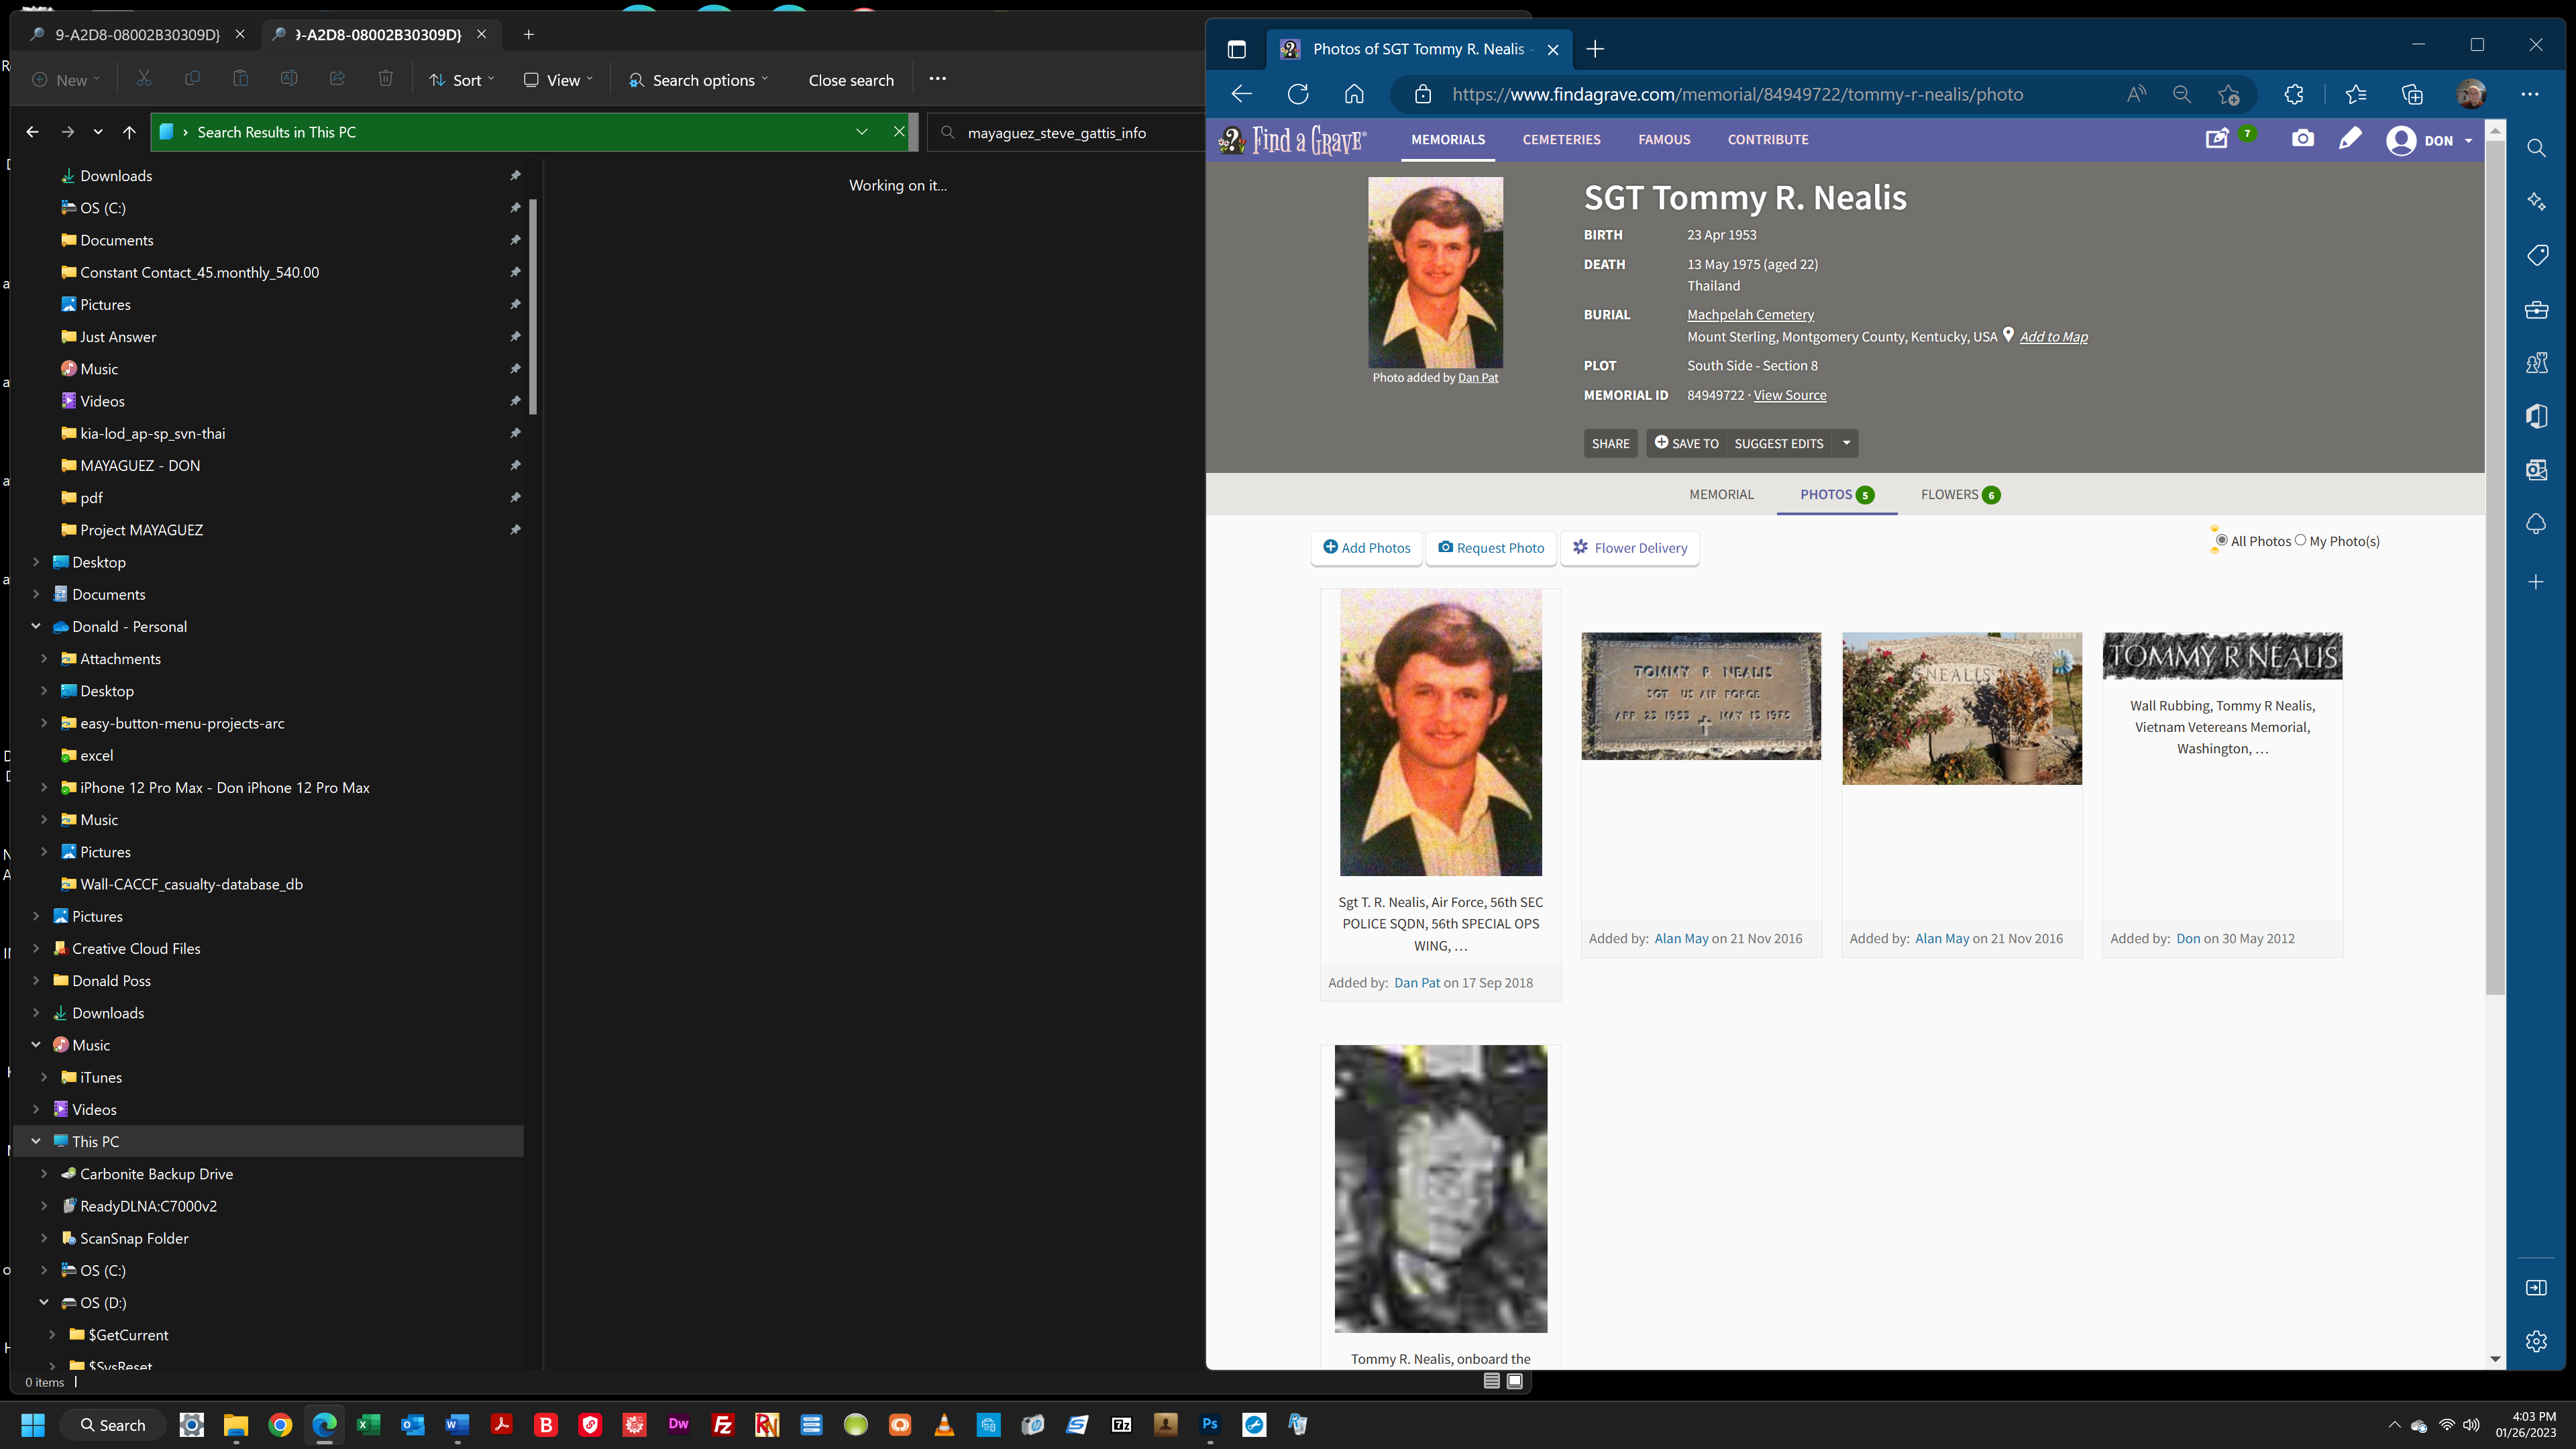
Task: Switch to Flowers tab
Action: tap(1959, 494)
